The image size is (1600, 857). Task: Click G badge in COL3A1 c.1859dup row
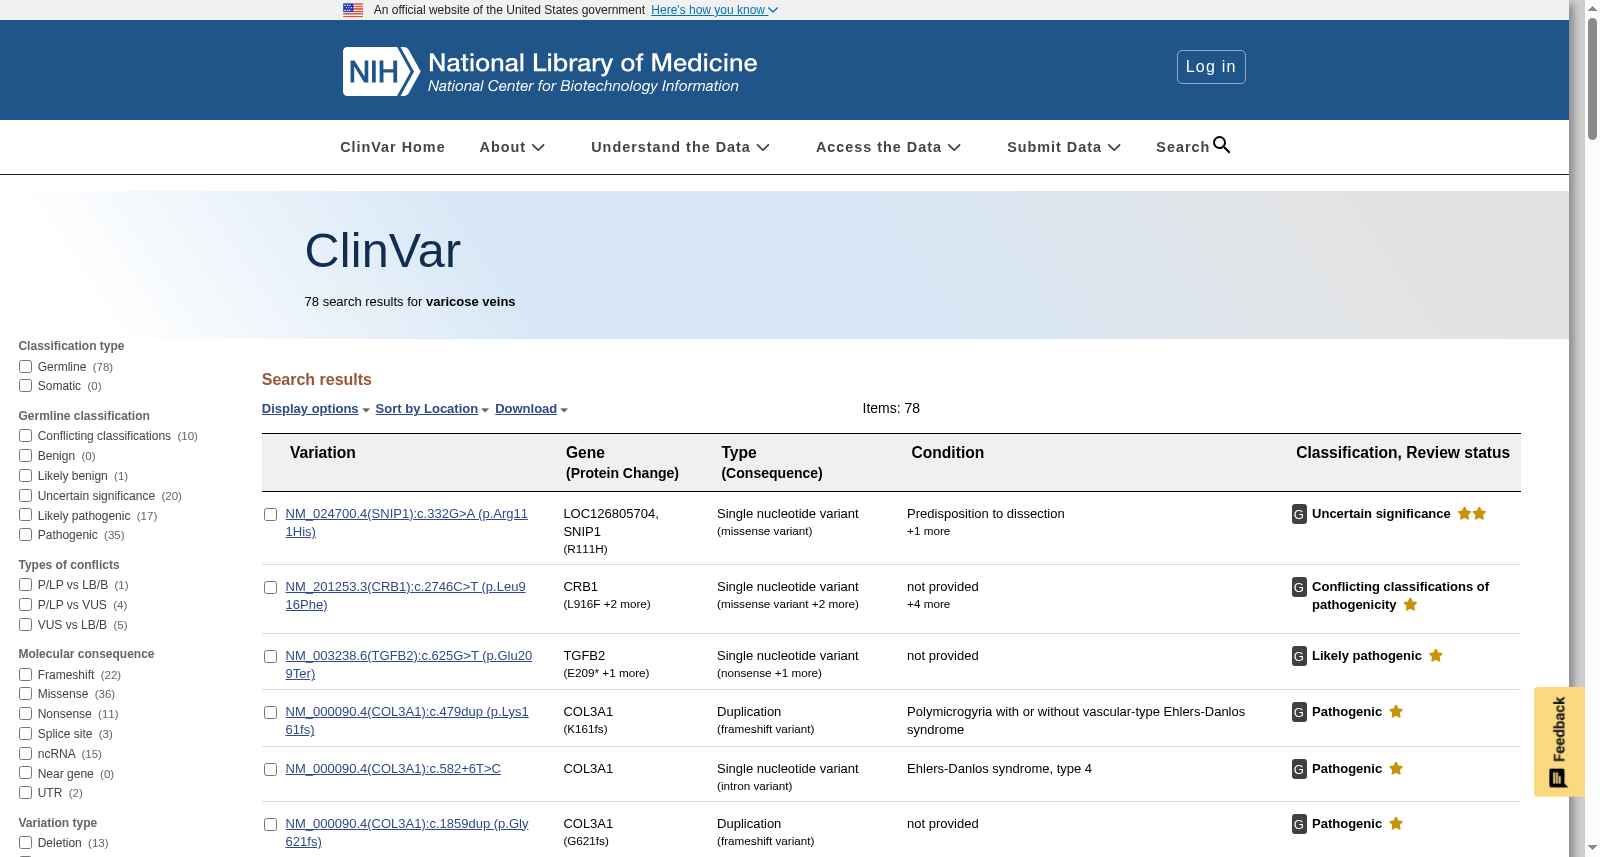pyautogui.click(x=1299, y=824)
